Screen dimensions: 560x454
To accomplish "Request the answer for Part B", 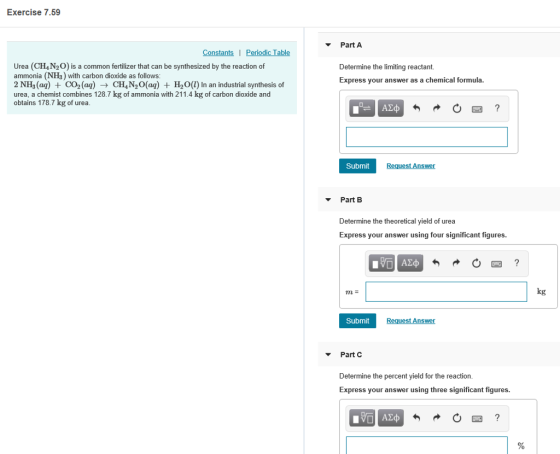I will pos(411,321).
